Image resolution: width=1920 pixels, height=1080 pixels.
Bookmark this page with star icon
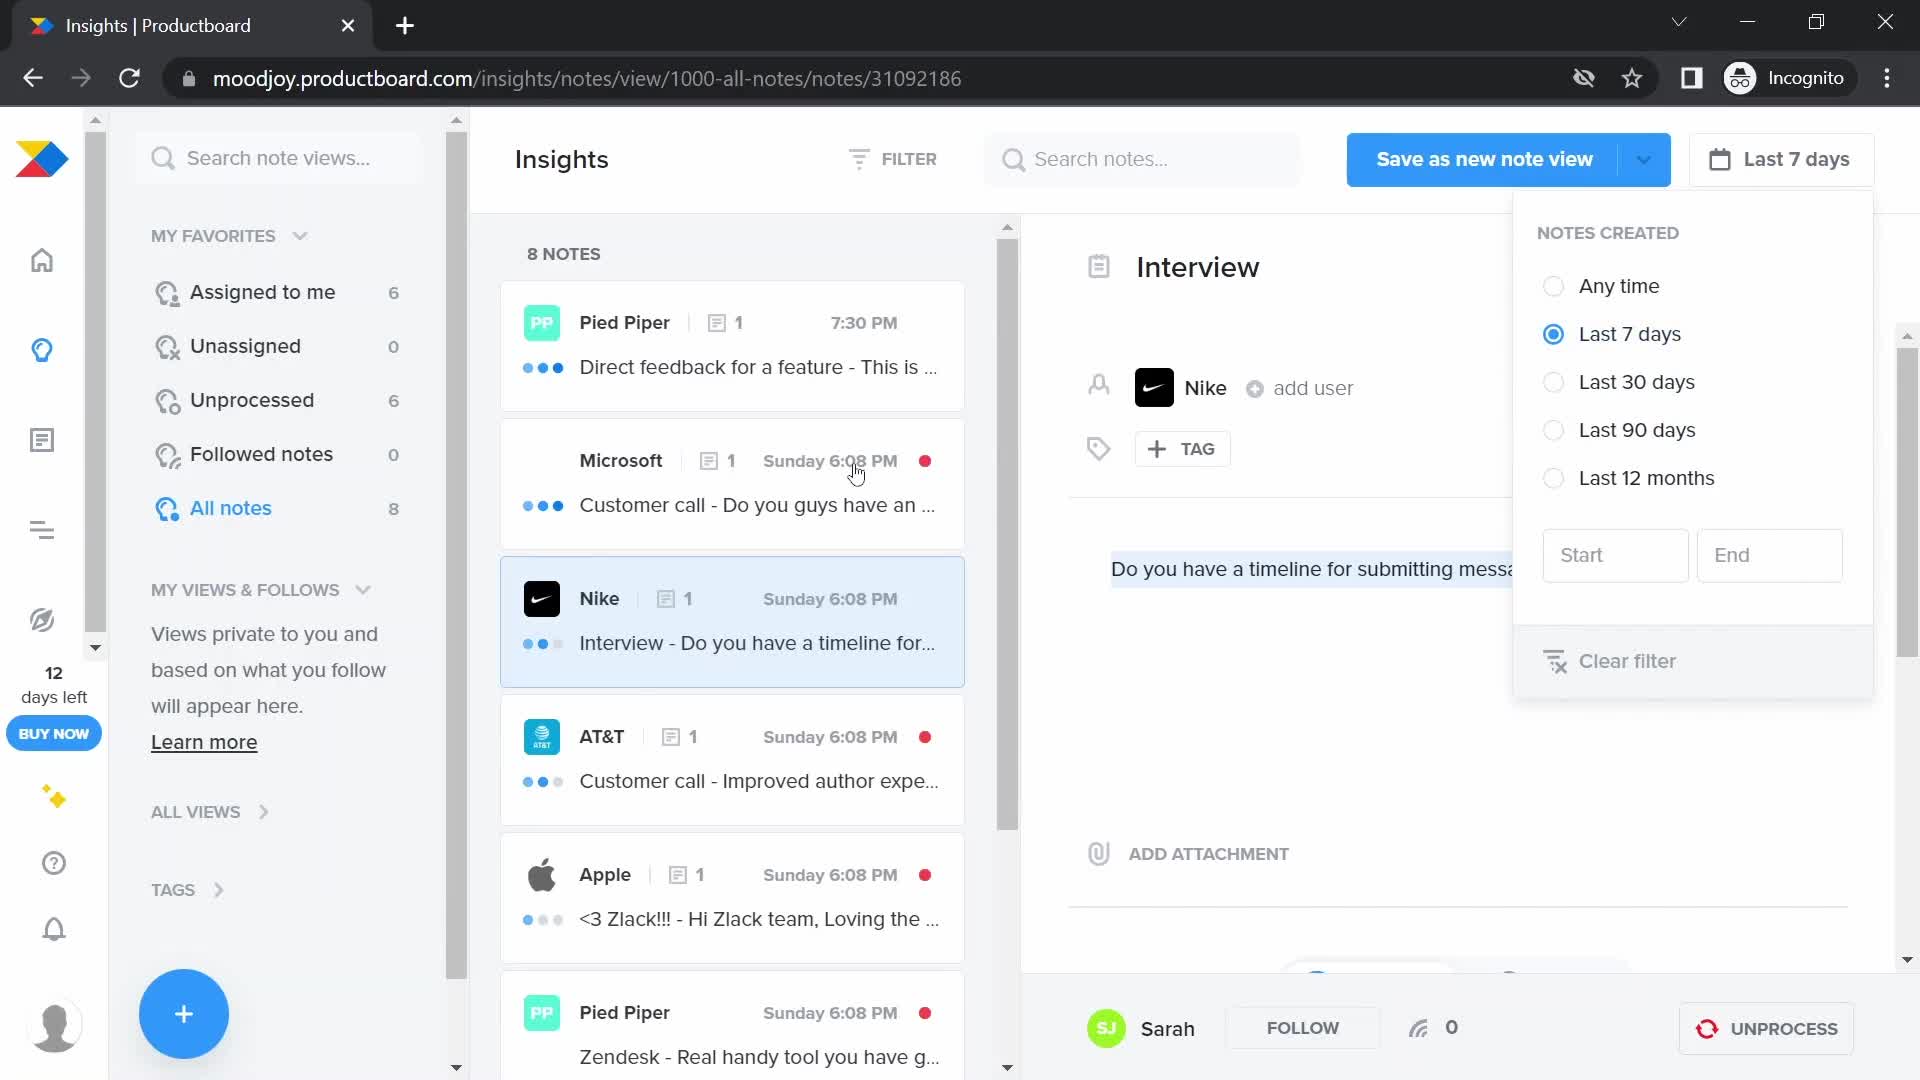pyautogui.click(x=1632, y=78)
